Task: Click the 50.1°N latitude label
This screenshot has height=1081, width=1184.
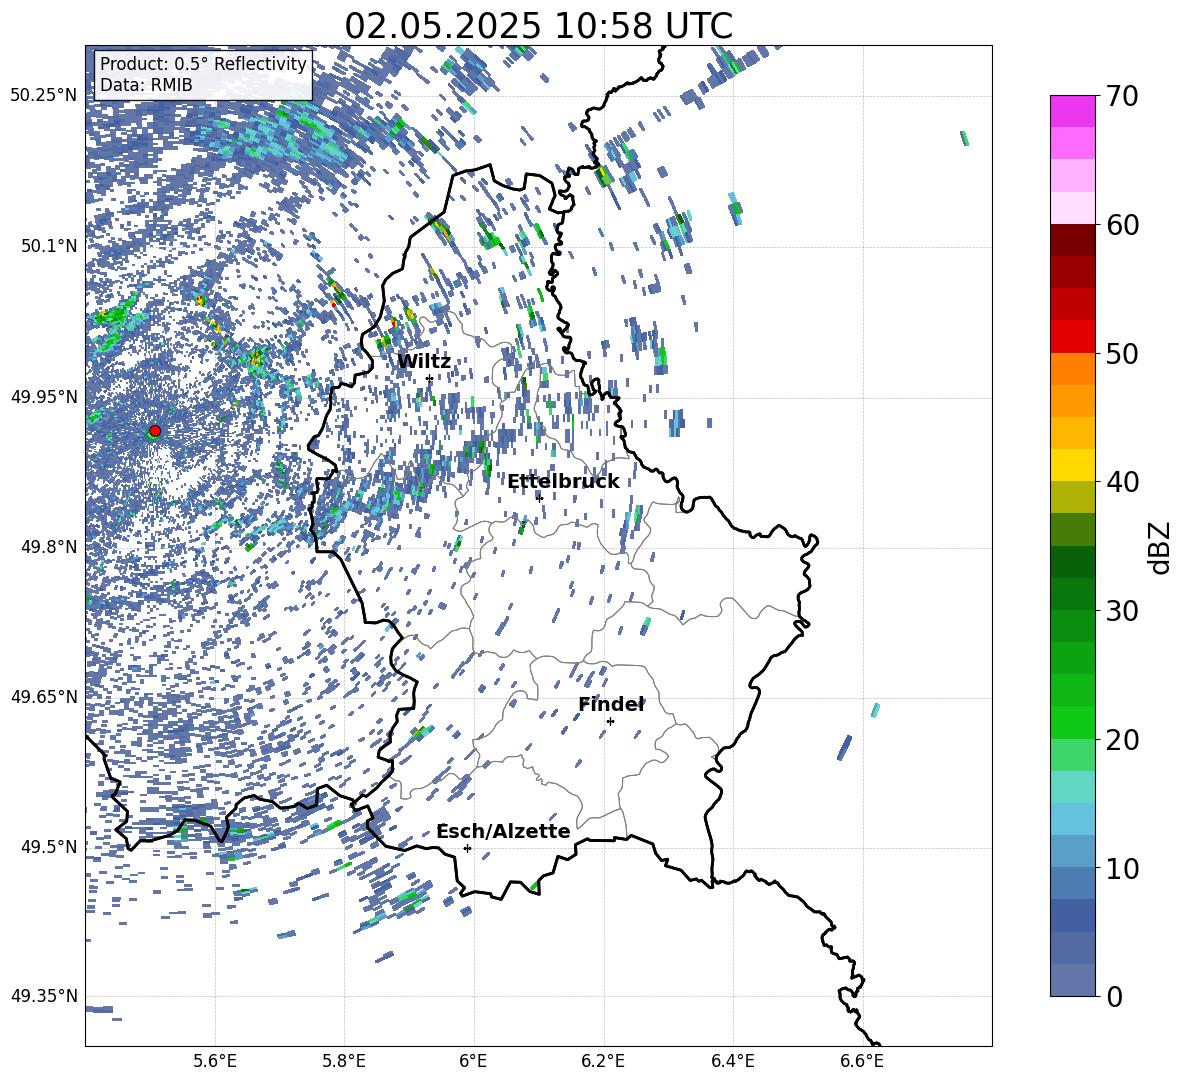Action: (x=48, y=246)
